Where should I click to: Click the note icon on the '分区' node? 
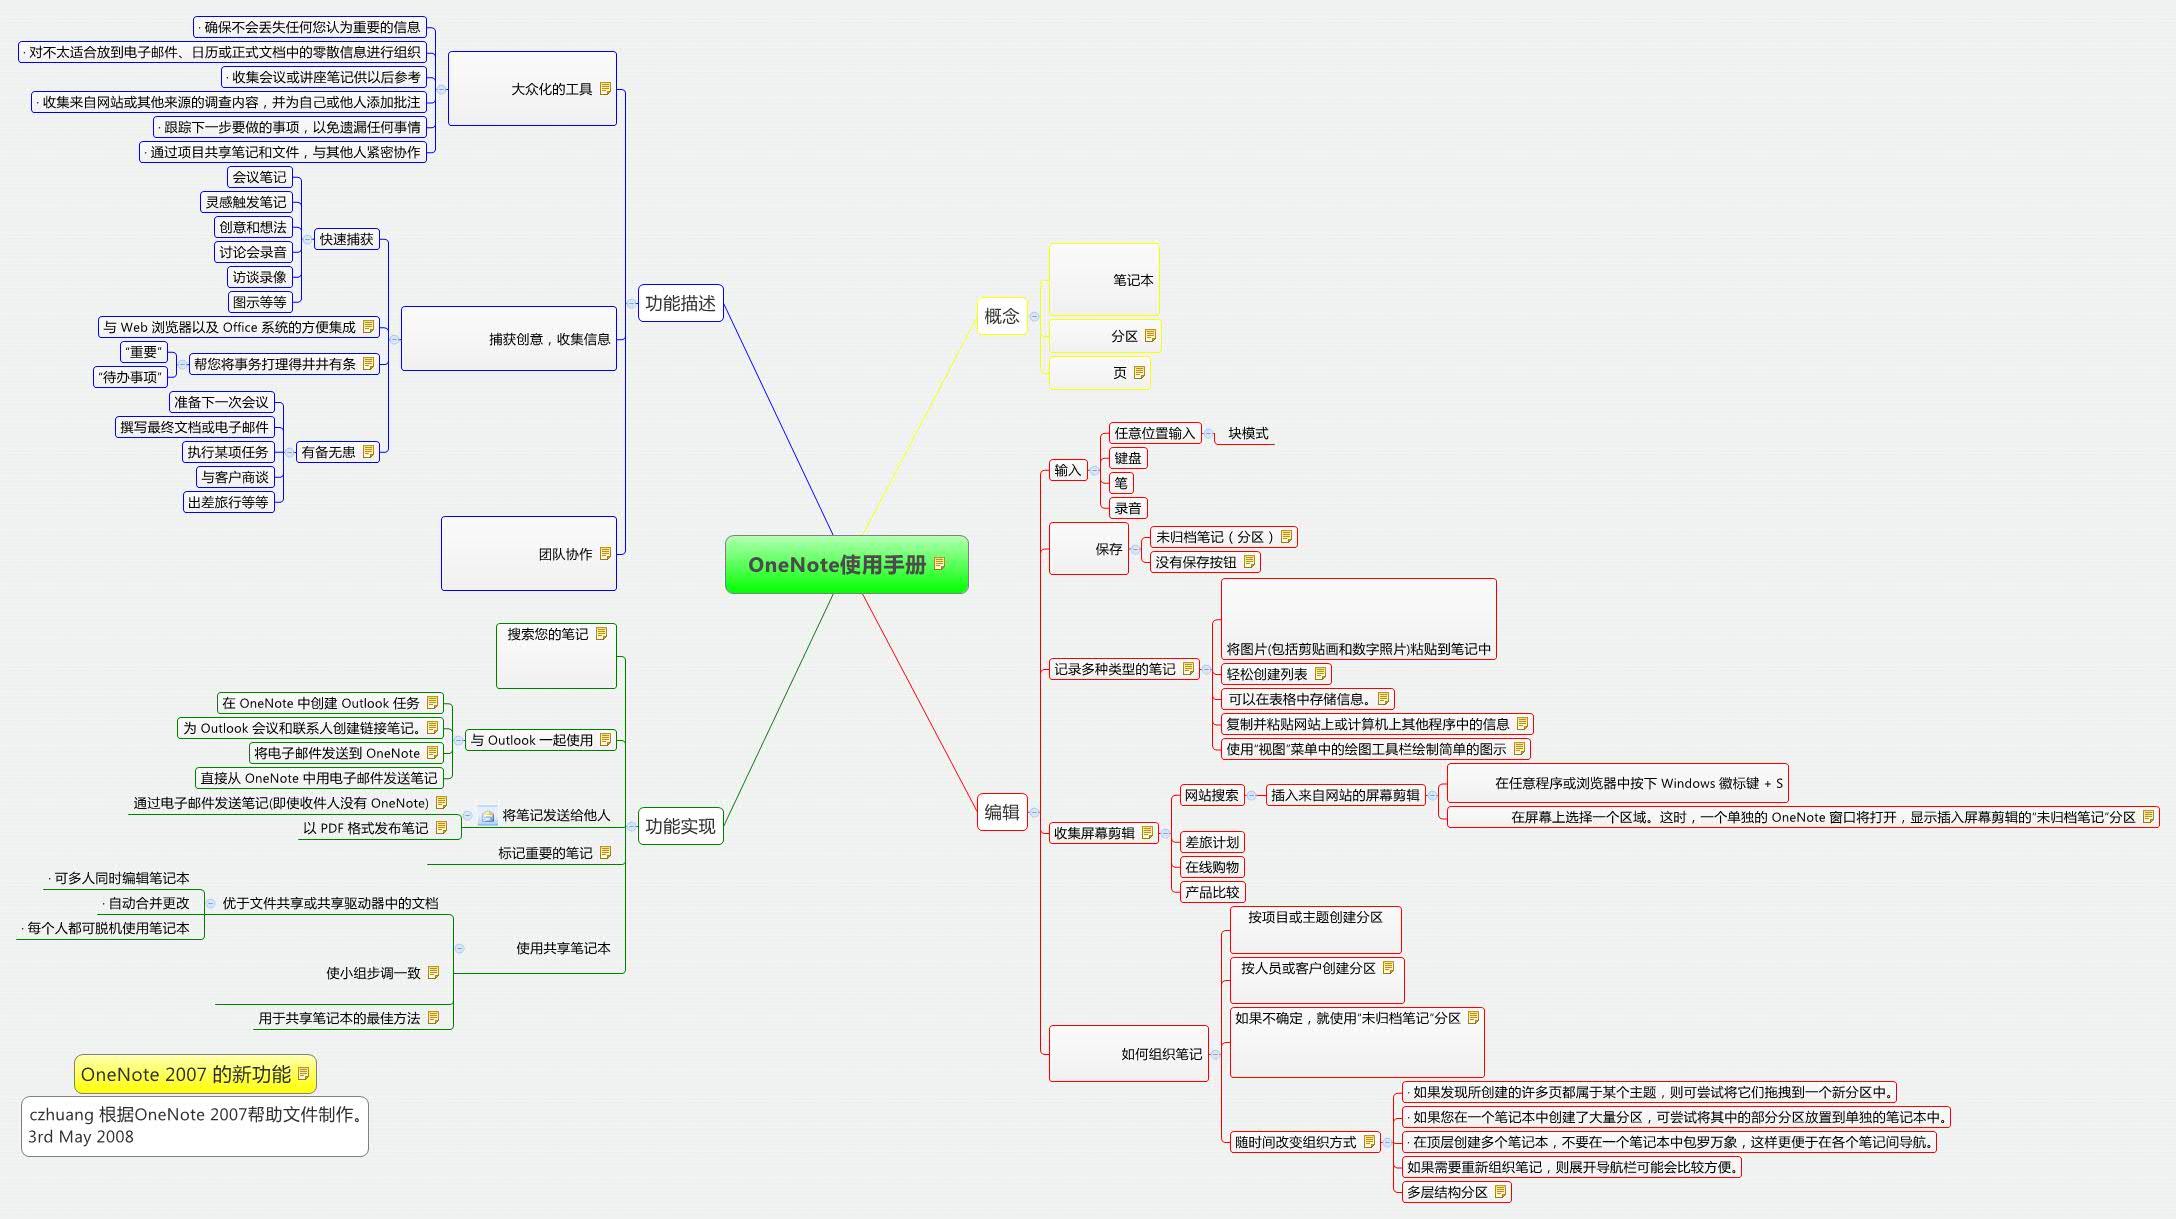pyautogui.click(x=1151, y=335)
